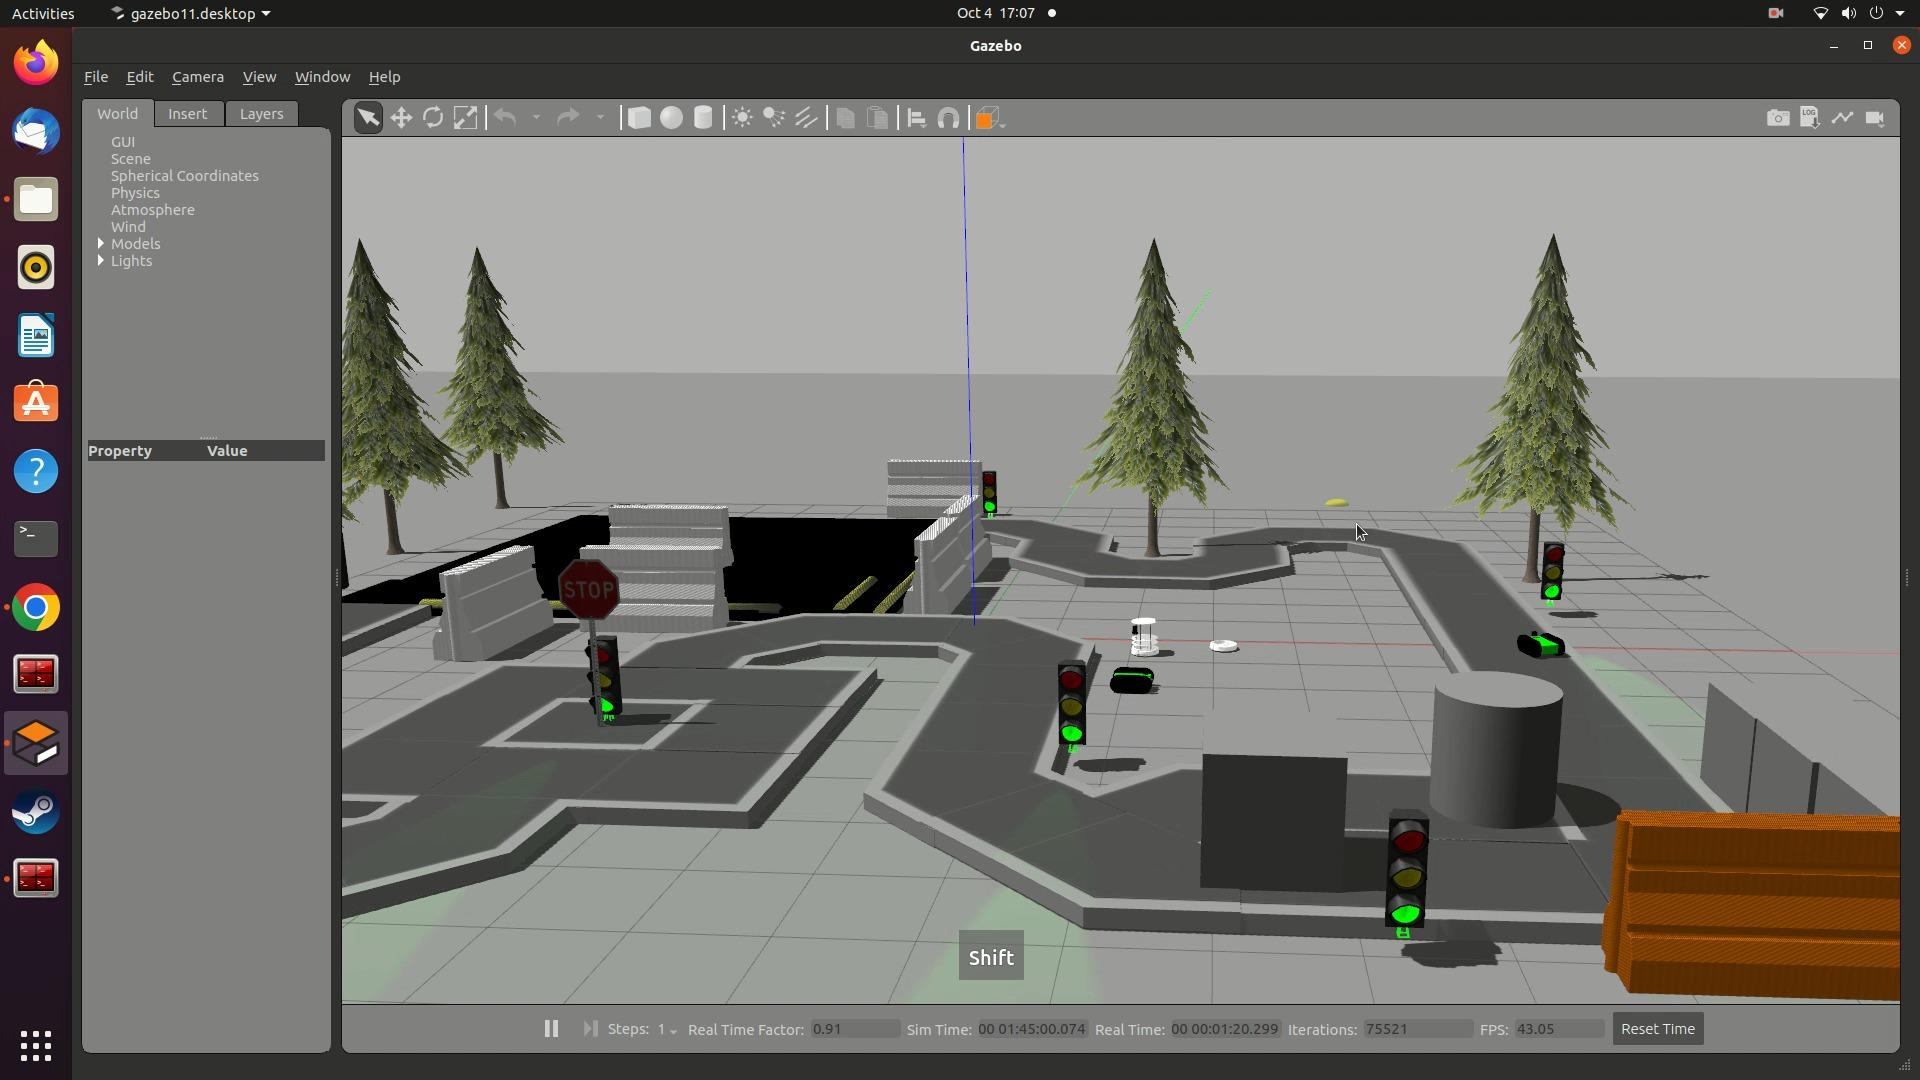Click the Iterations value field

point(1417,1029)
